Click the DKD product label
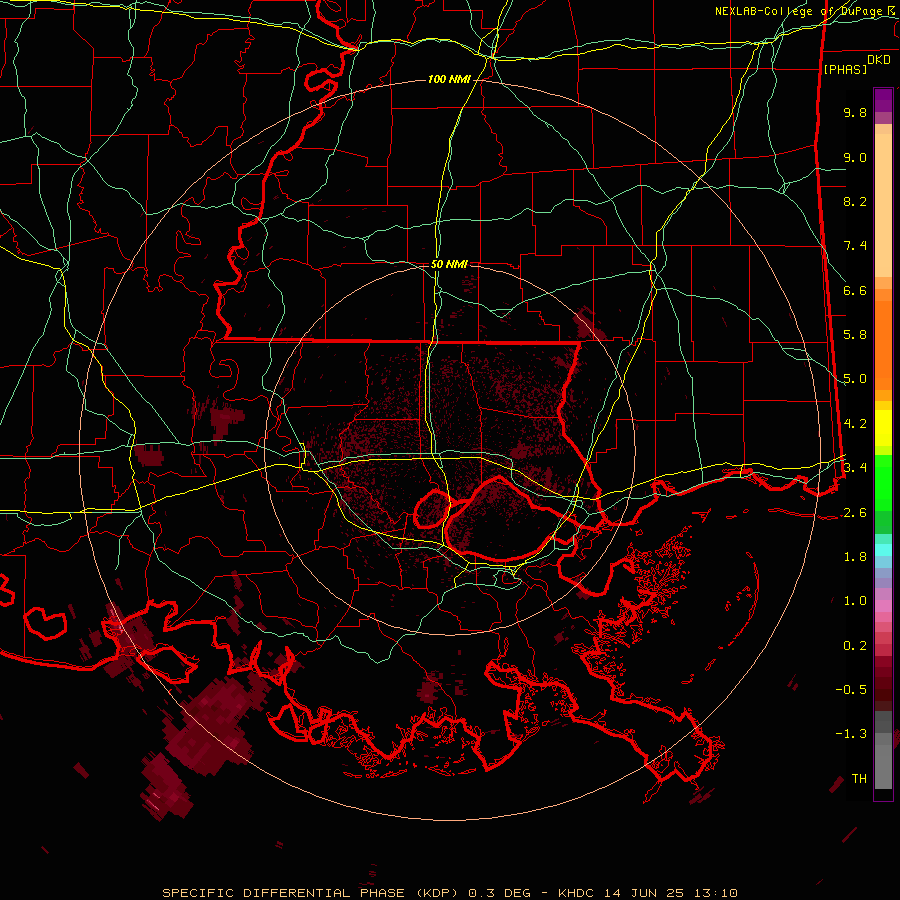Screen dimensions: 900x900 coord(879,60)
